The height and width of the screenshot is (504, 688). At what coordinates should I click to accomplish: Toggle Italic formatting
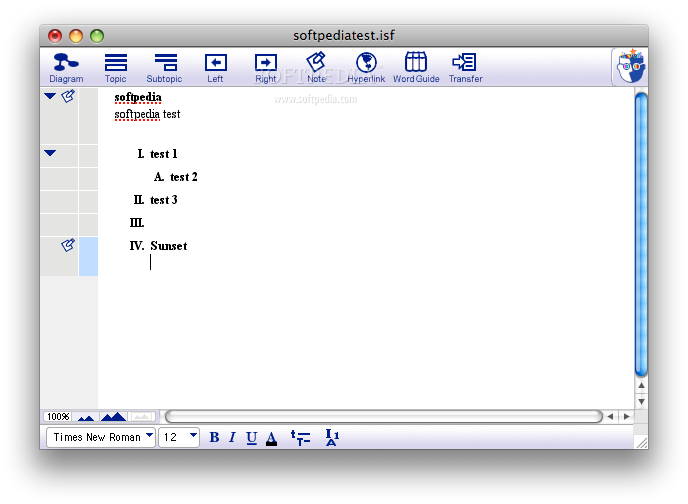[x=232, y=437]
